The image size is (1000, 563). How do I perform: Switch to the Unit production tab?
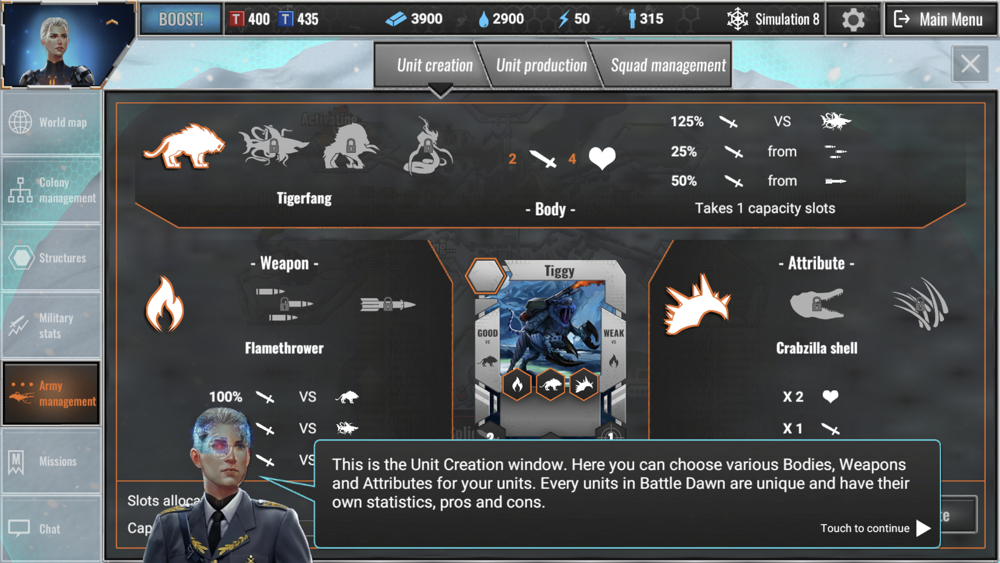pyautogui.click(x=541, y=65)
